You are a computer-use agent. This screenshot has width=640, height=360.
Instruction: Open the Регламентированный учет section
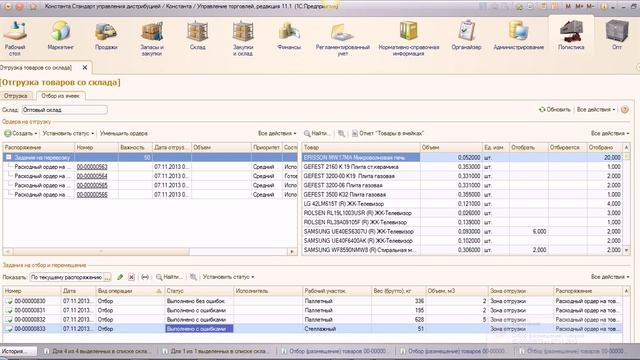tap(342, 38)
